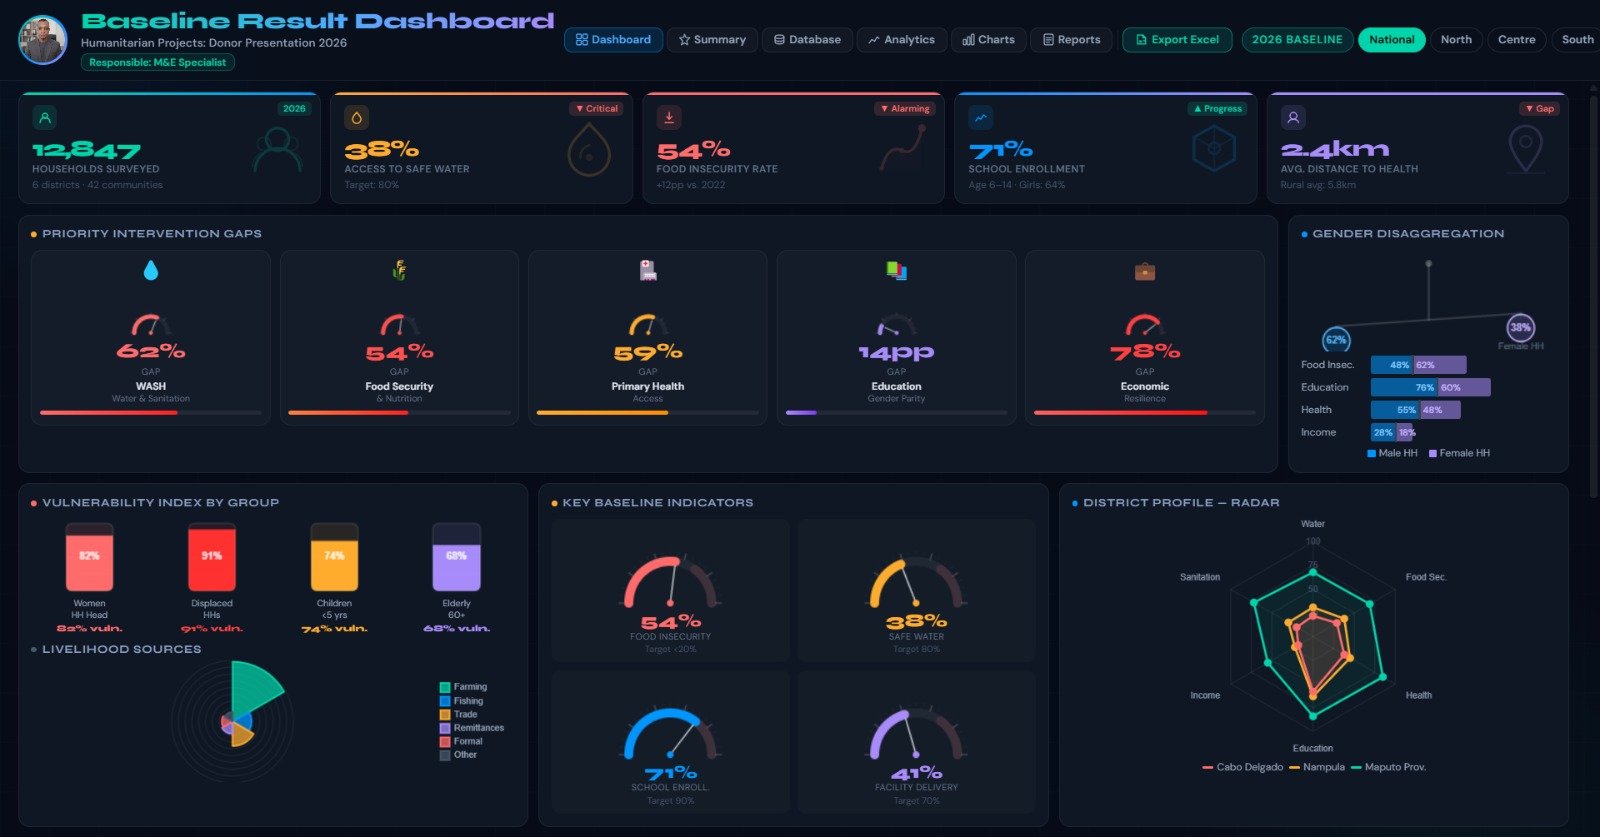The width and height of the screenshot is (1600, 837).
Task: Click the School Enroll 71% gauge
Action: coord(671,733)
